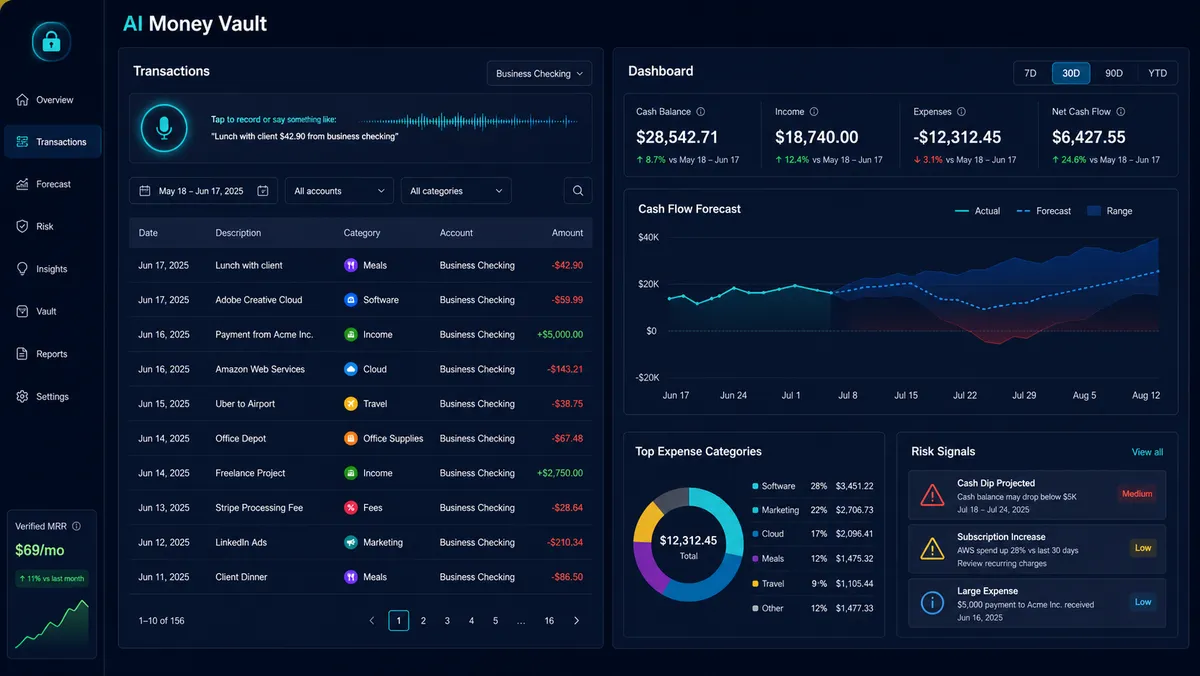Open the Risk section in sidebar
1200x676 pixels.
tap(52, 227)
